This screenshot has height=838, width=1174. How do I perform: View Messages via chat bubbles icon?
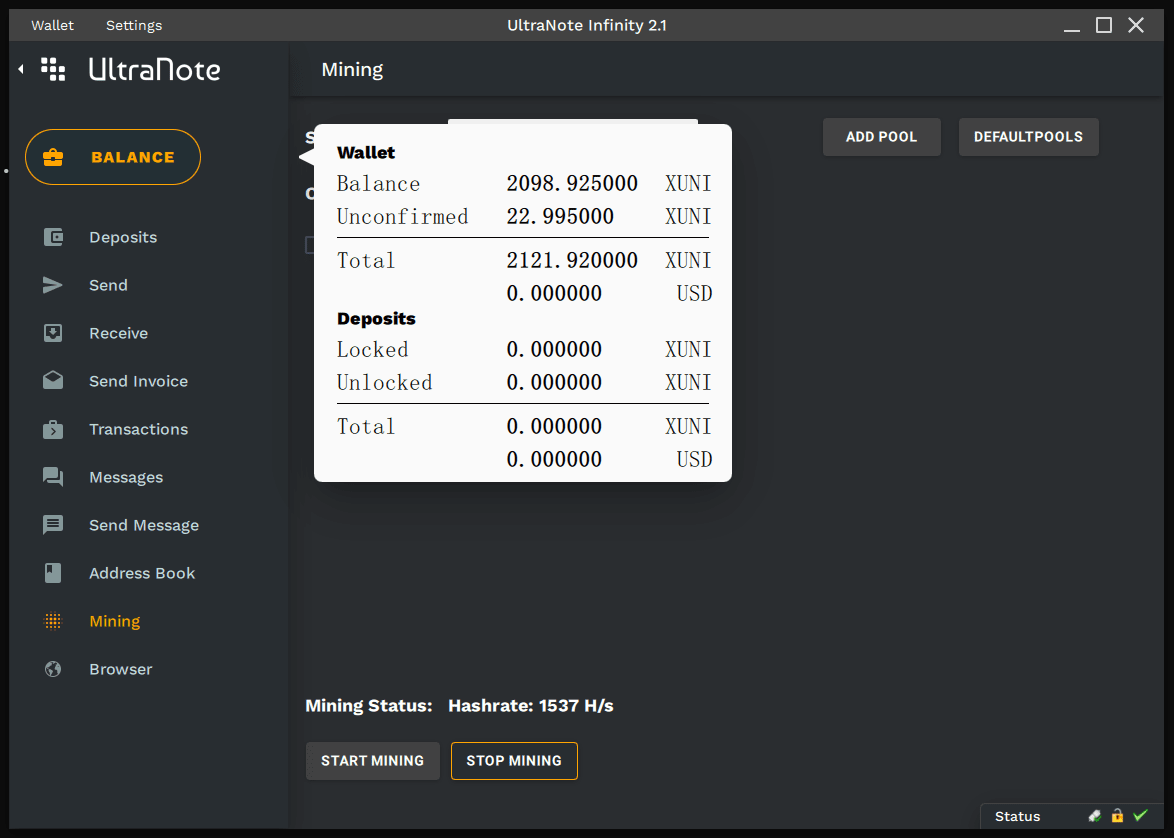coord(53,477)
